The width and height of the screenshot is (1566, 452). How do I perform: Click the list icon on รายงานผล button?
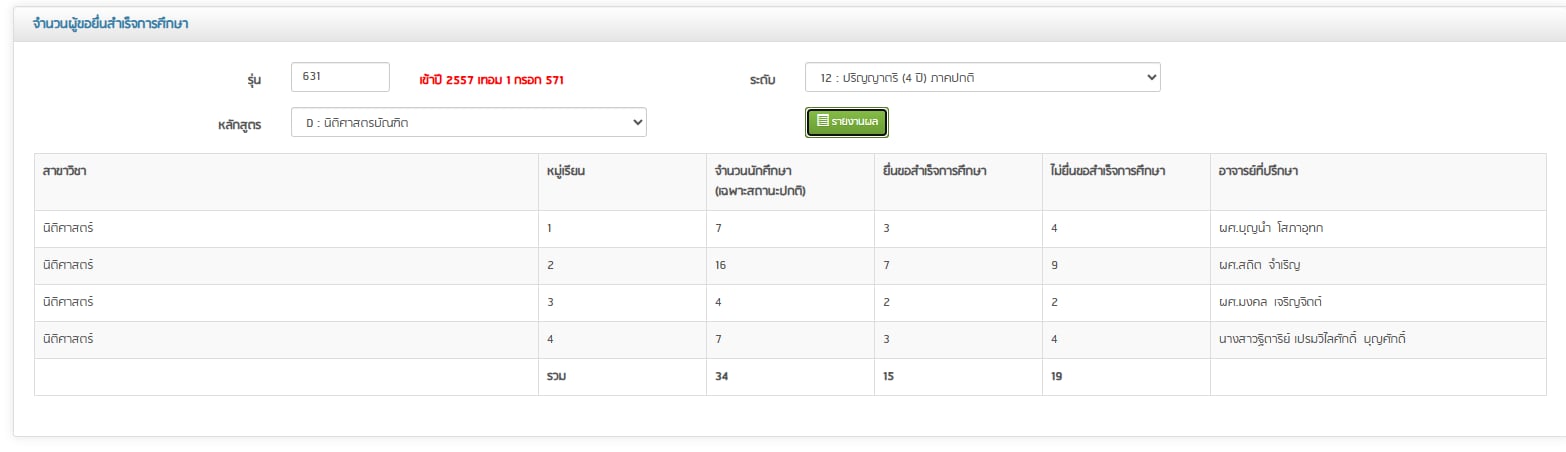click(x=822, y=122)
